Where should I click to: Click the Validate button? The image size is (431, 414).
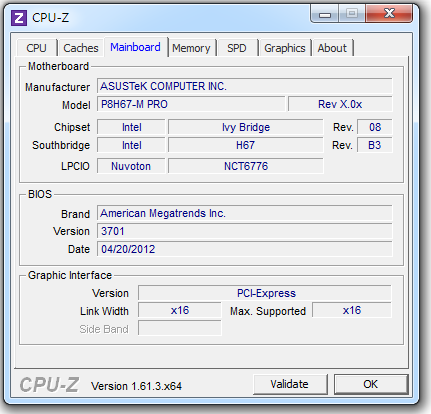point(290,384)
